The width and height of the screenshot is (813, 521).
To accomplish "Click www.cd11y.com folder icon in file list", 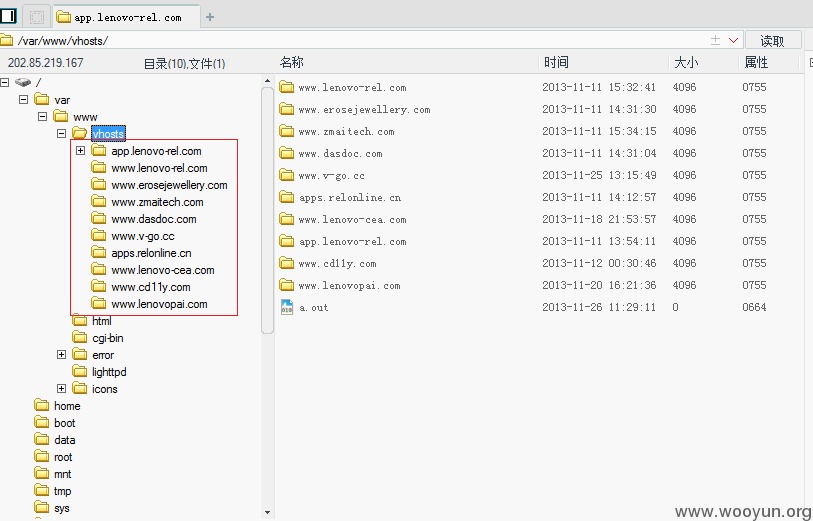I will pyautogui.click(x=286, y=263).
